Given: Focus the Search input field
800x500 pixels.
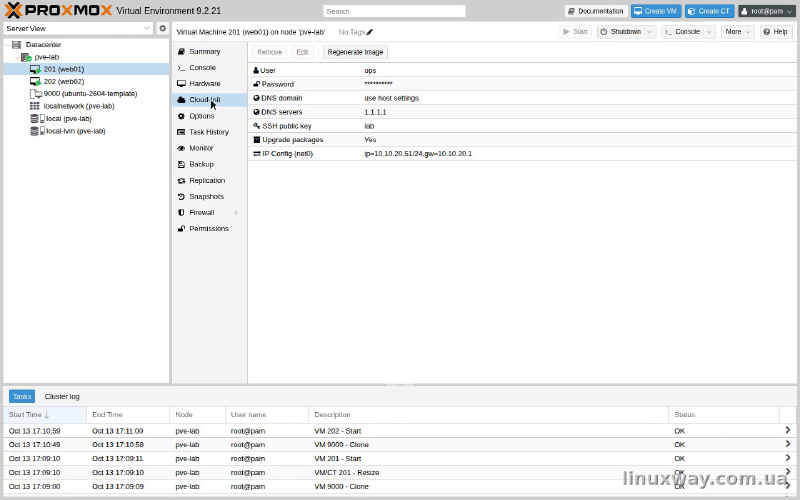Looking at the screenshot, I should (394, 11).
